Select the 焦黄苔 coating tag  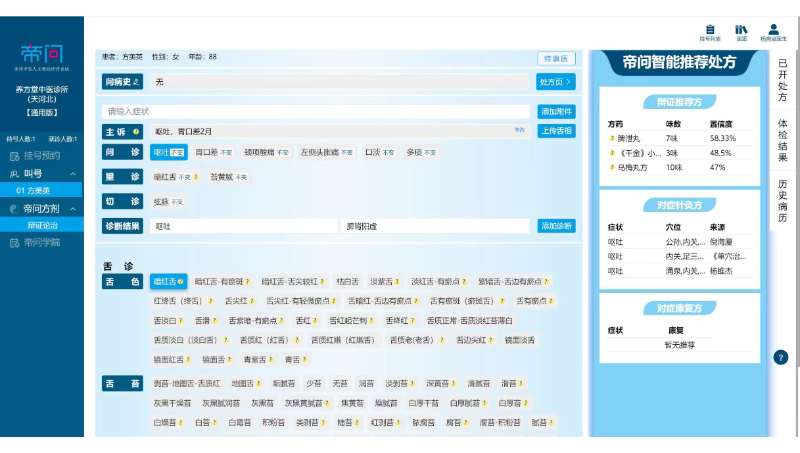[x=352, y=403]
